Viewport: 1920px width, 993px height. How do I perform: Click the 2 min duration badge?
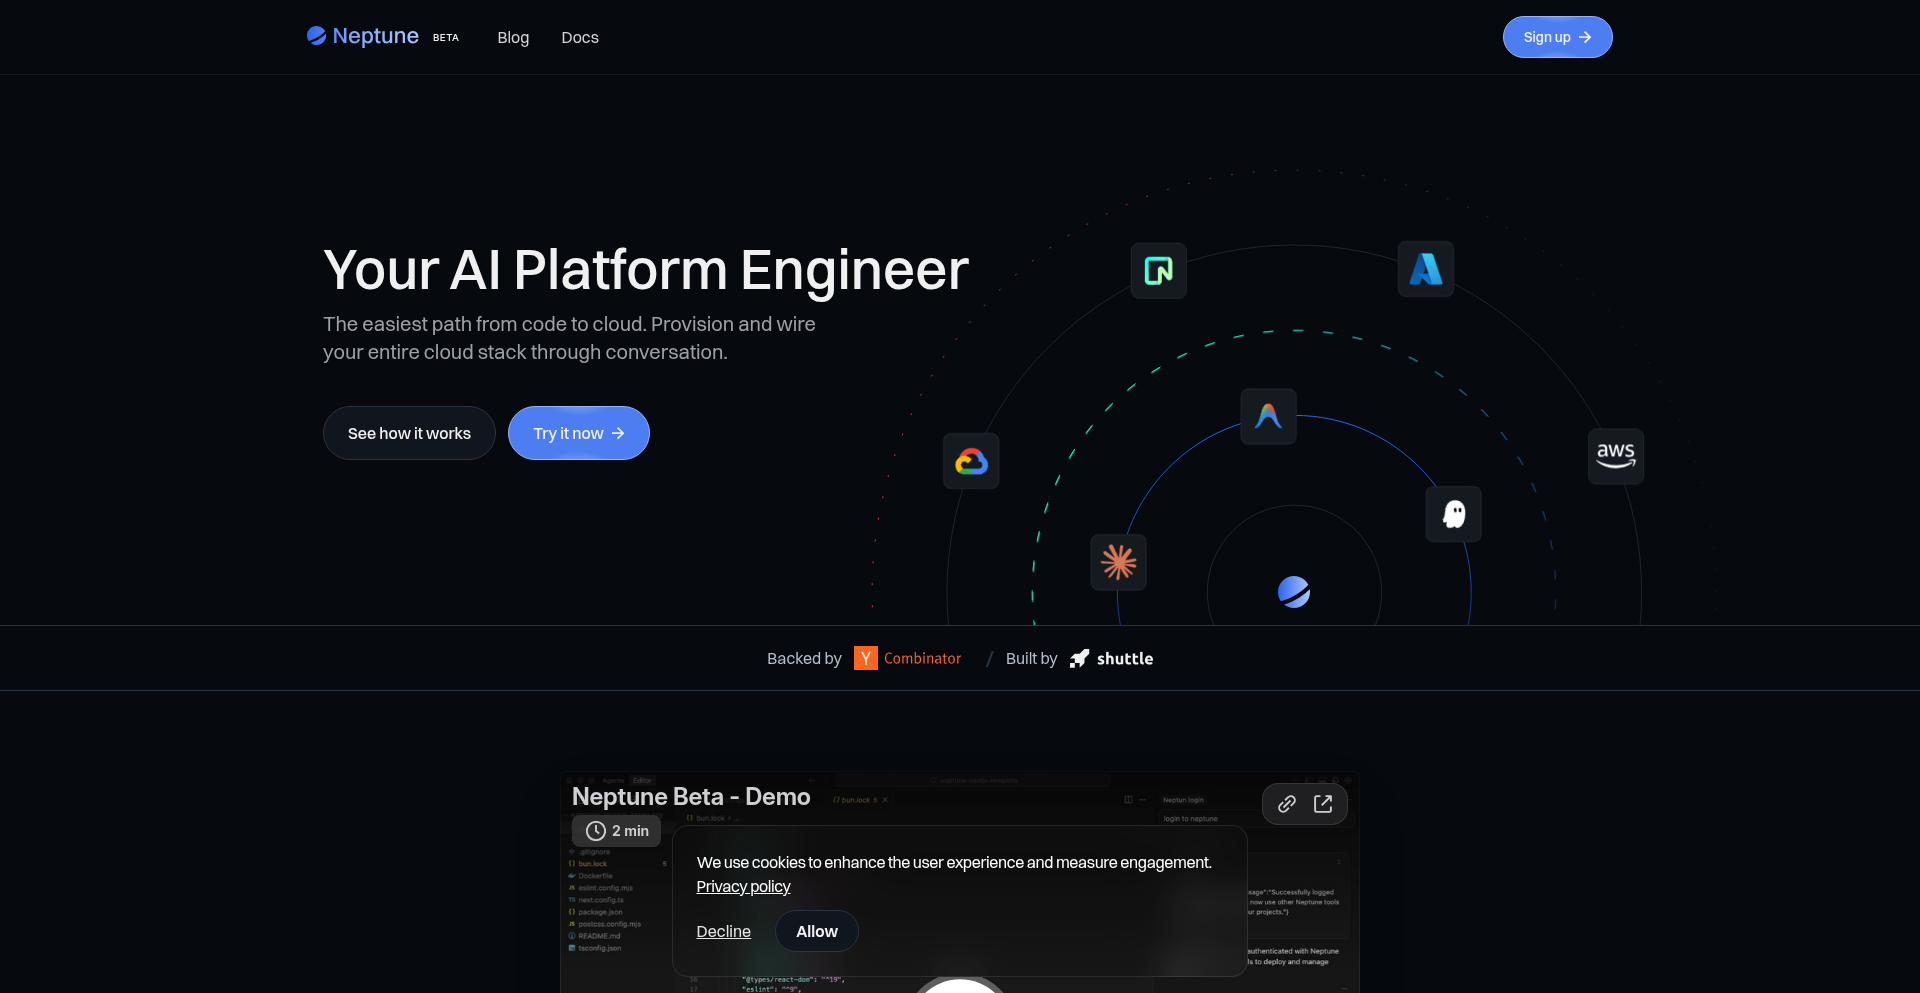point(617,831)
